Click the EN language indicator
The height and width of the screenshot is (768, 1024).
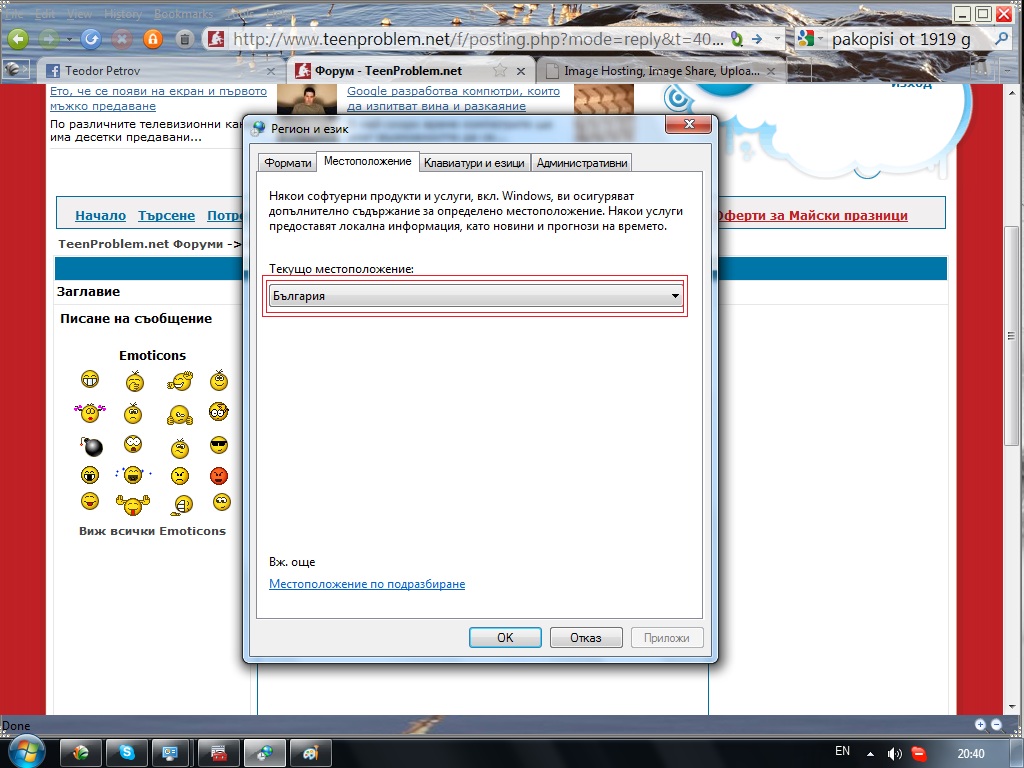point(842,751)
